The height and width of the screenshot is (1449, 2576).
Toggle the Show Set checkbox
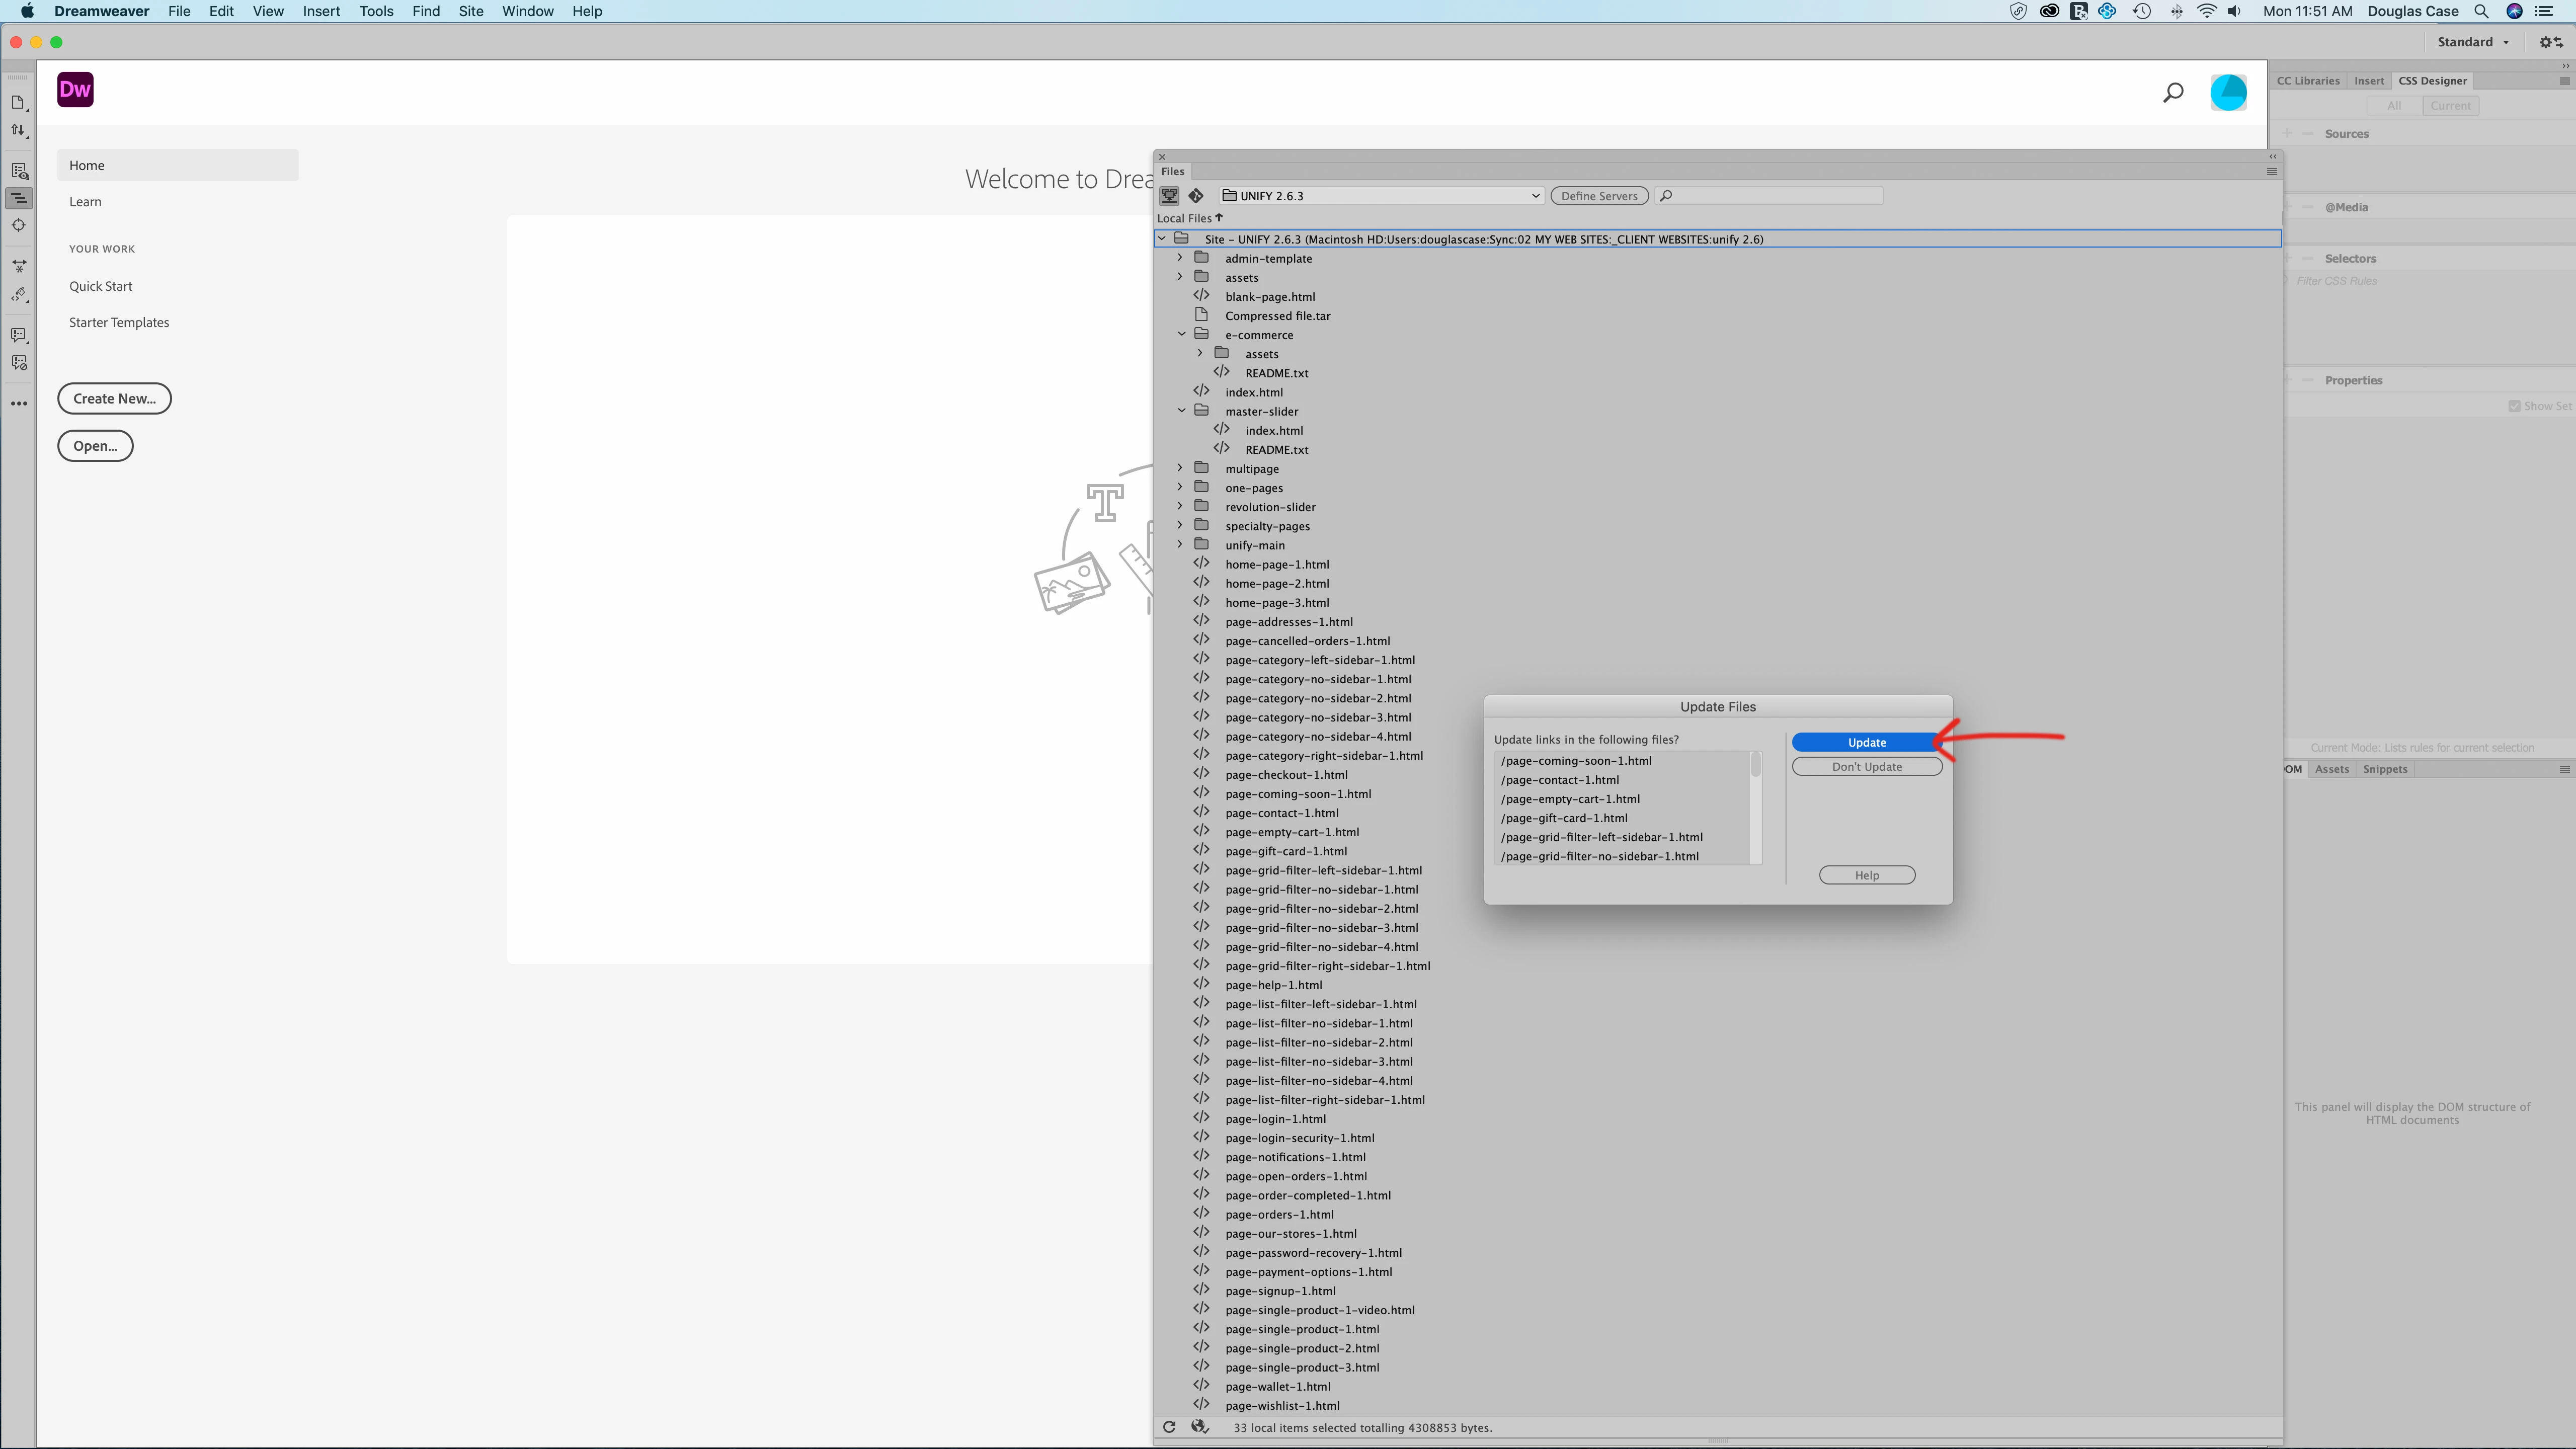[2514, 406]
